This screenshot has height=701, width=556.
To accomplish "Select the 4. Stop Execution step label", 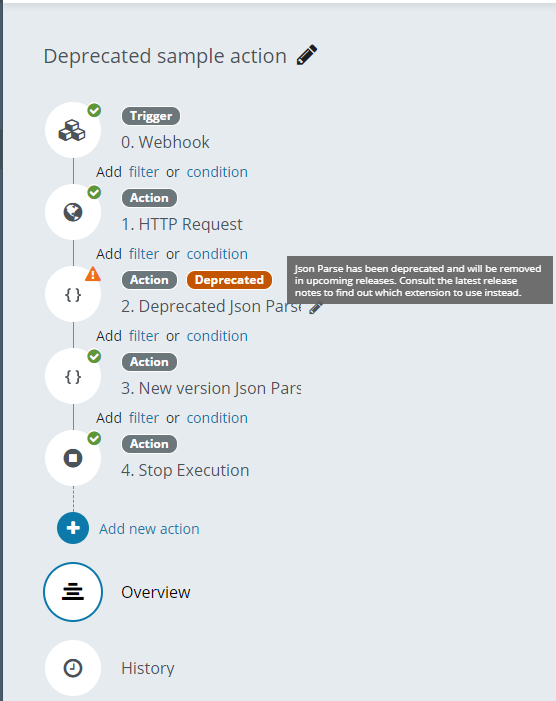I will tap(185, 470).
